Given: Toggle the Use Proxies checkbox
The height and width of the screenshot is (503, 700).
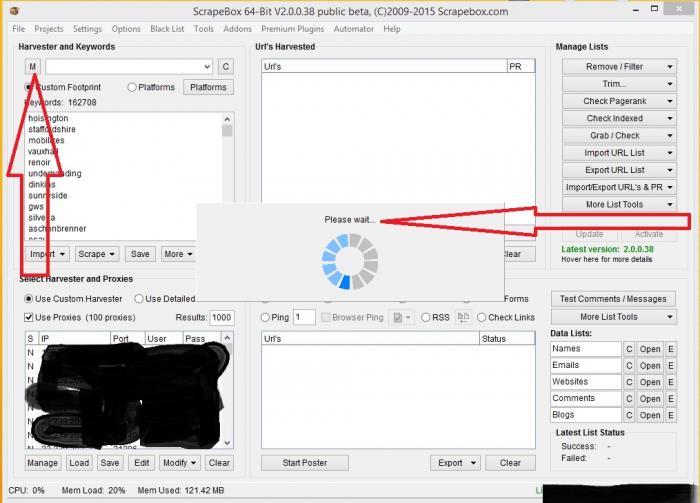Looking at the screenshot, I should [29, 317].
